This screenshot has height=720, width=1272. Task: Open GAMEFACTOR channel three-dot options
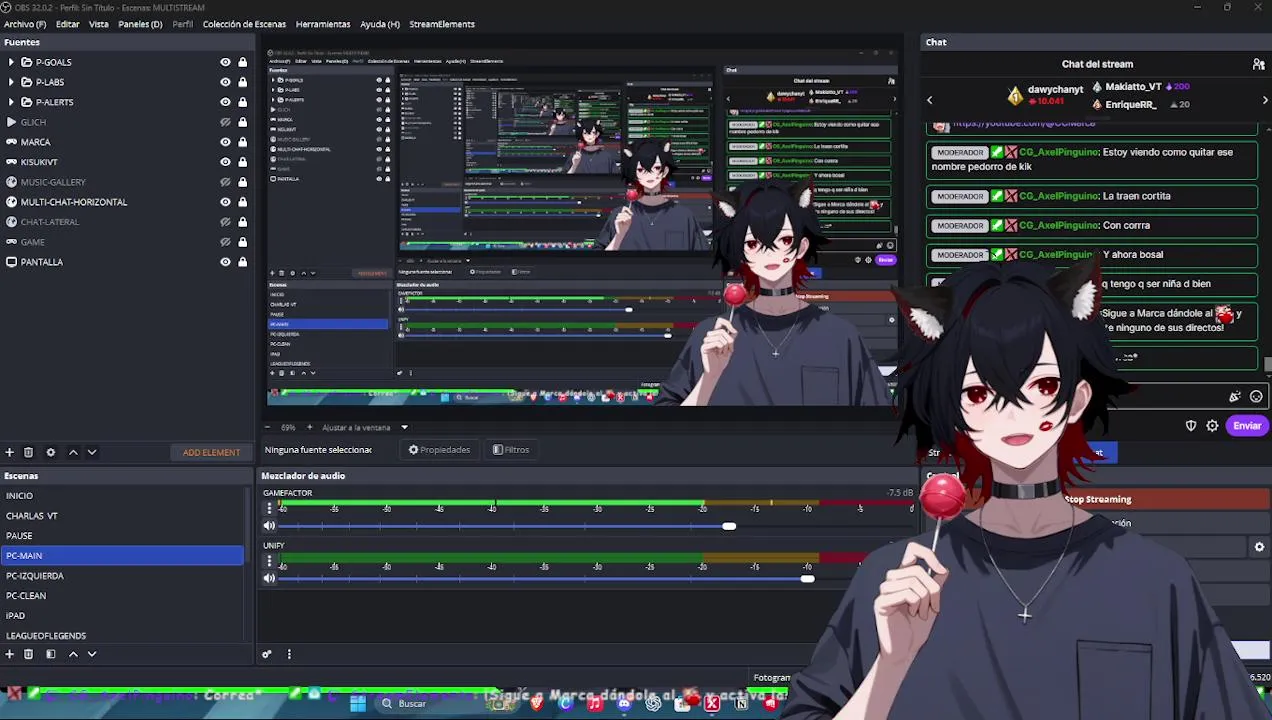pyautogui.click(x=269, y=508)
